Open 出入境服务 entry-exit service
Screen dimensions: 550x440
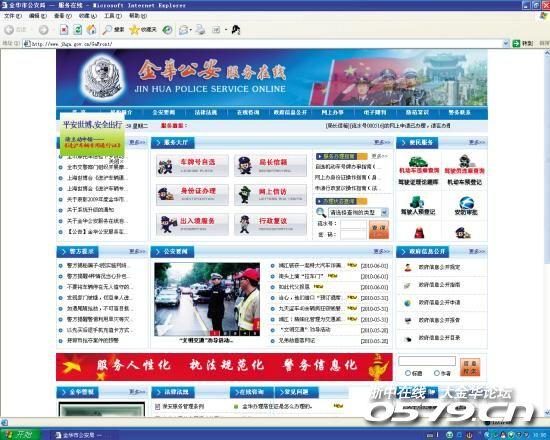[192, 224]
